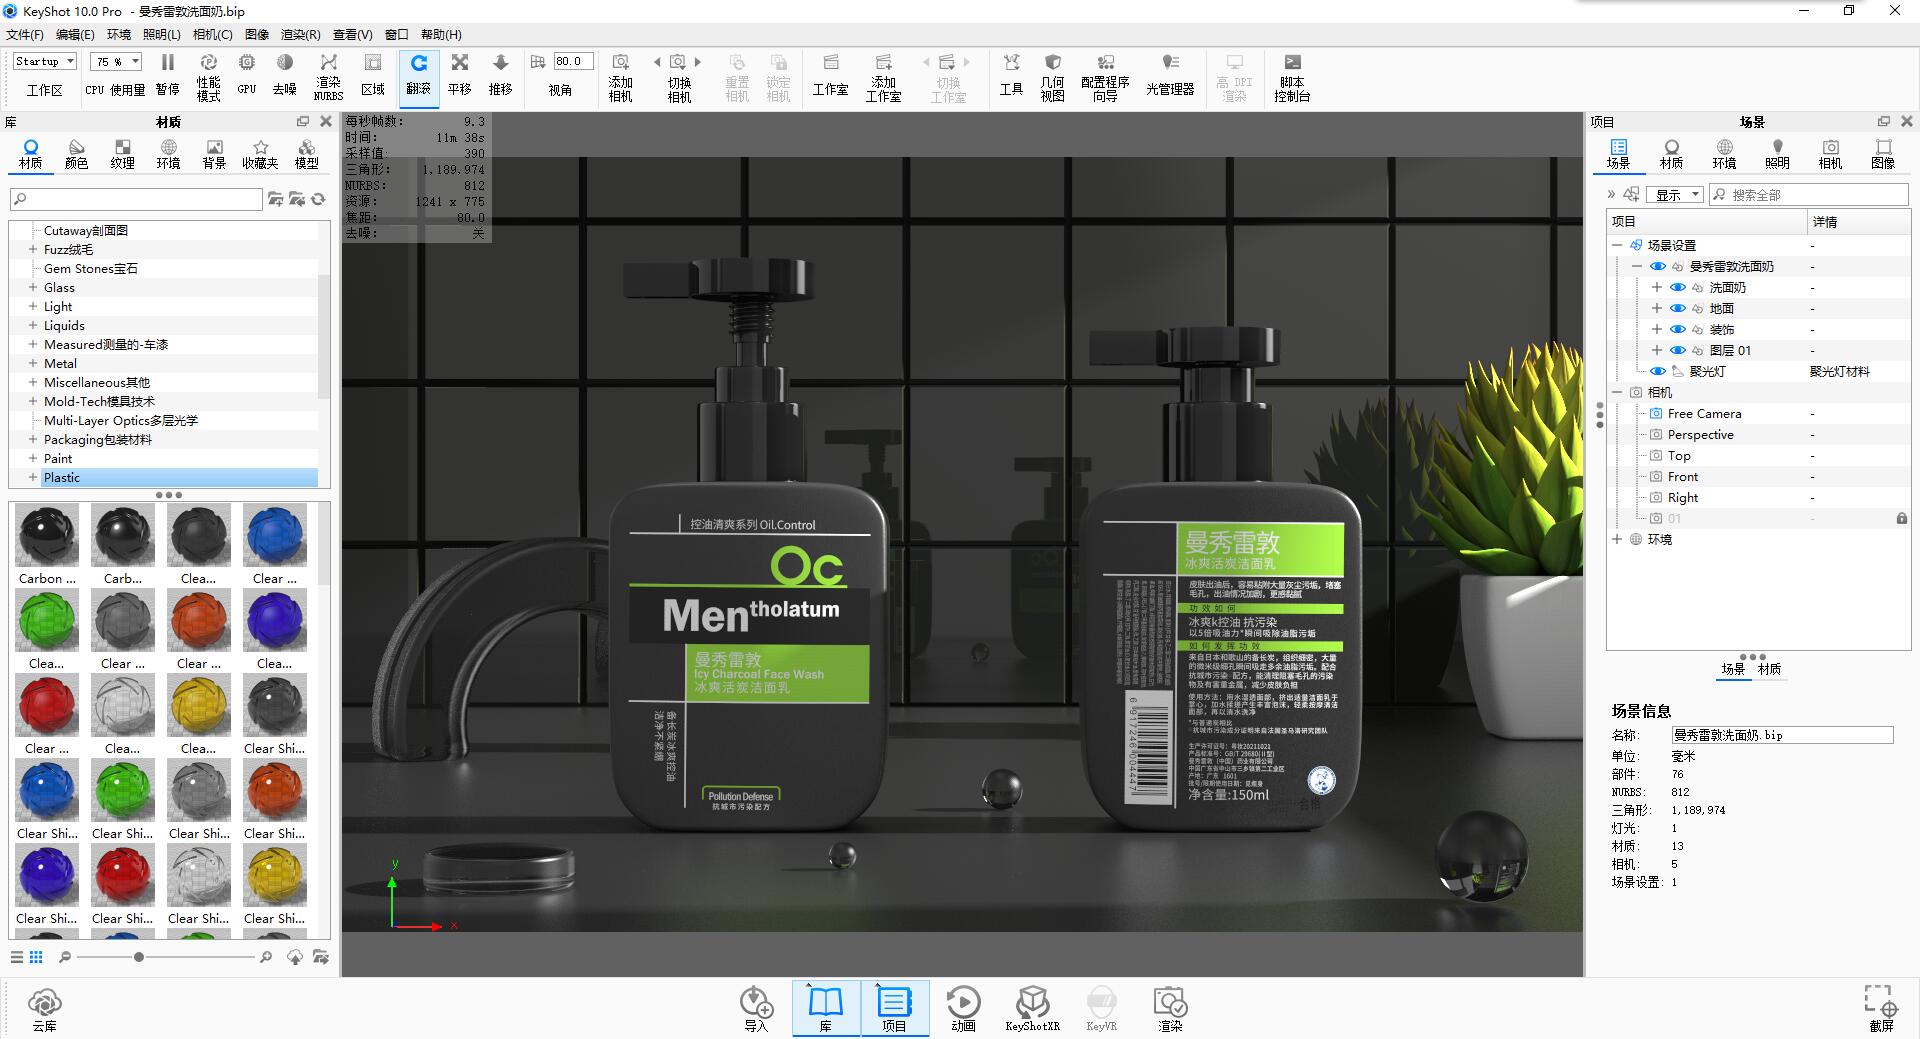Hide the 装饰 model group
1920x1039 pixels.
point(1678,330)
